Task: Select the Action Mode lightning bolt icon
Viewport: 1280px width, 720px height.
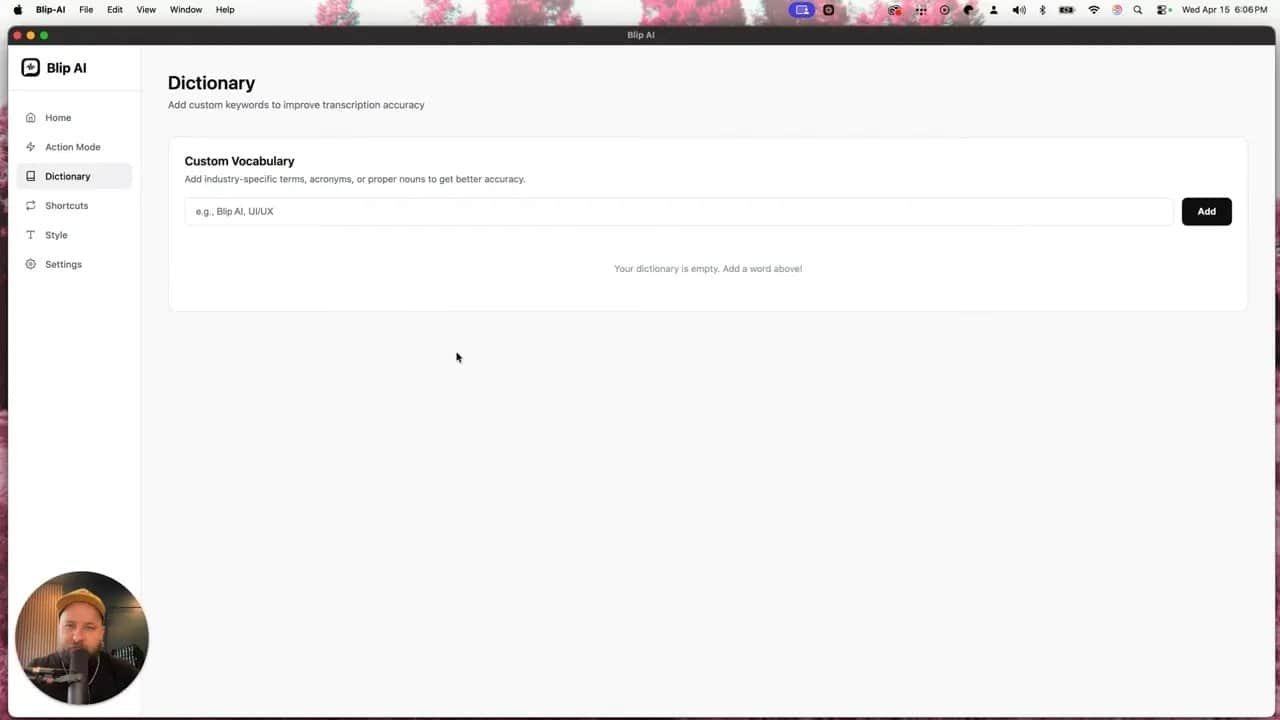Action: tap(31, 147)
